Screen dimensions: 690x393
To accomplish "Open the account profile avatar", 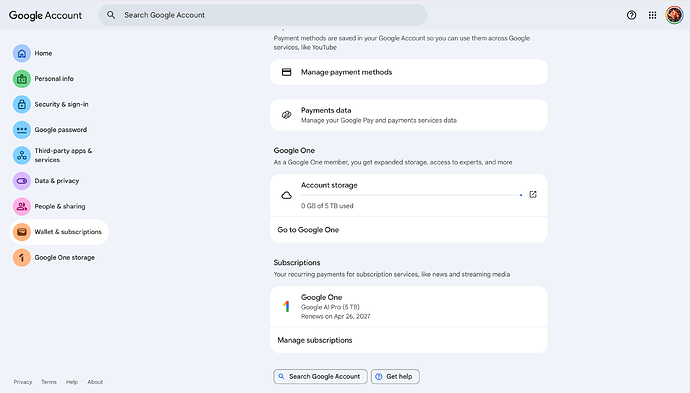I will coord(674,15).
